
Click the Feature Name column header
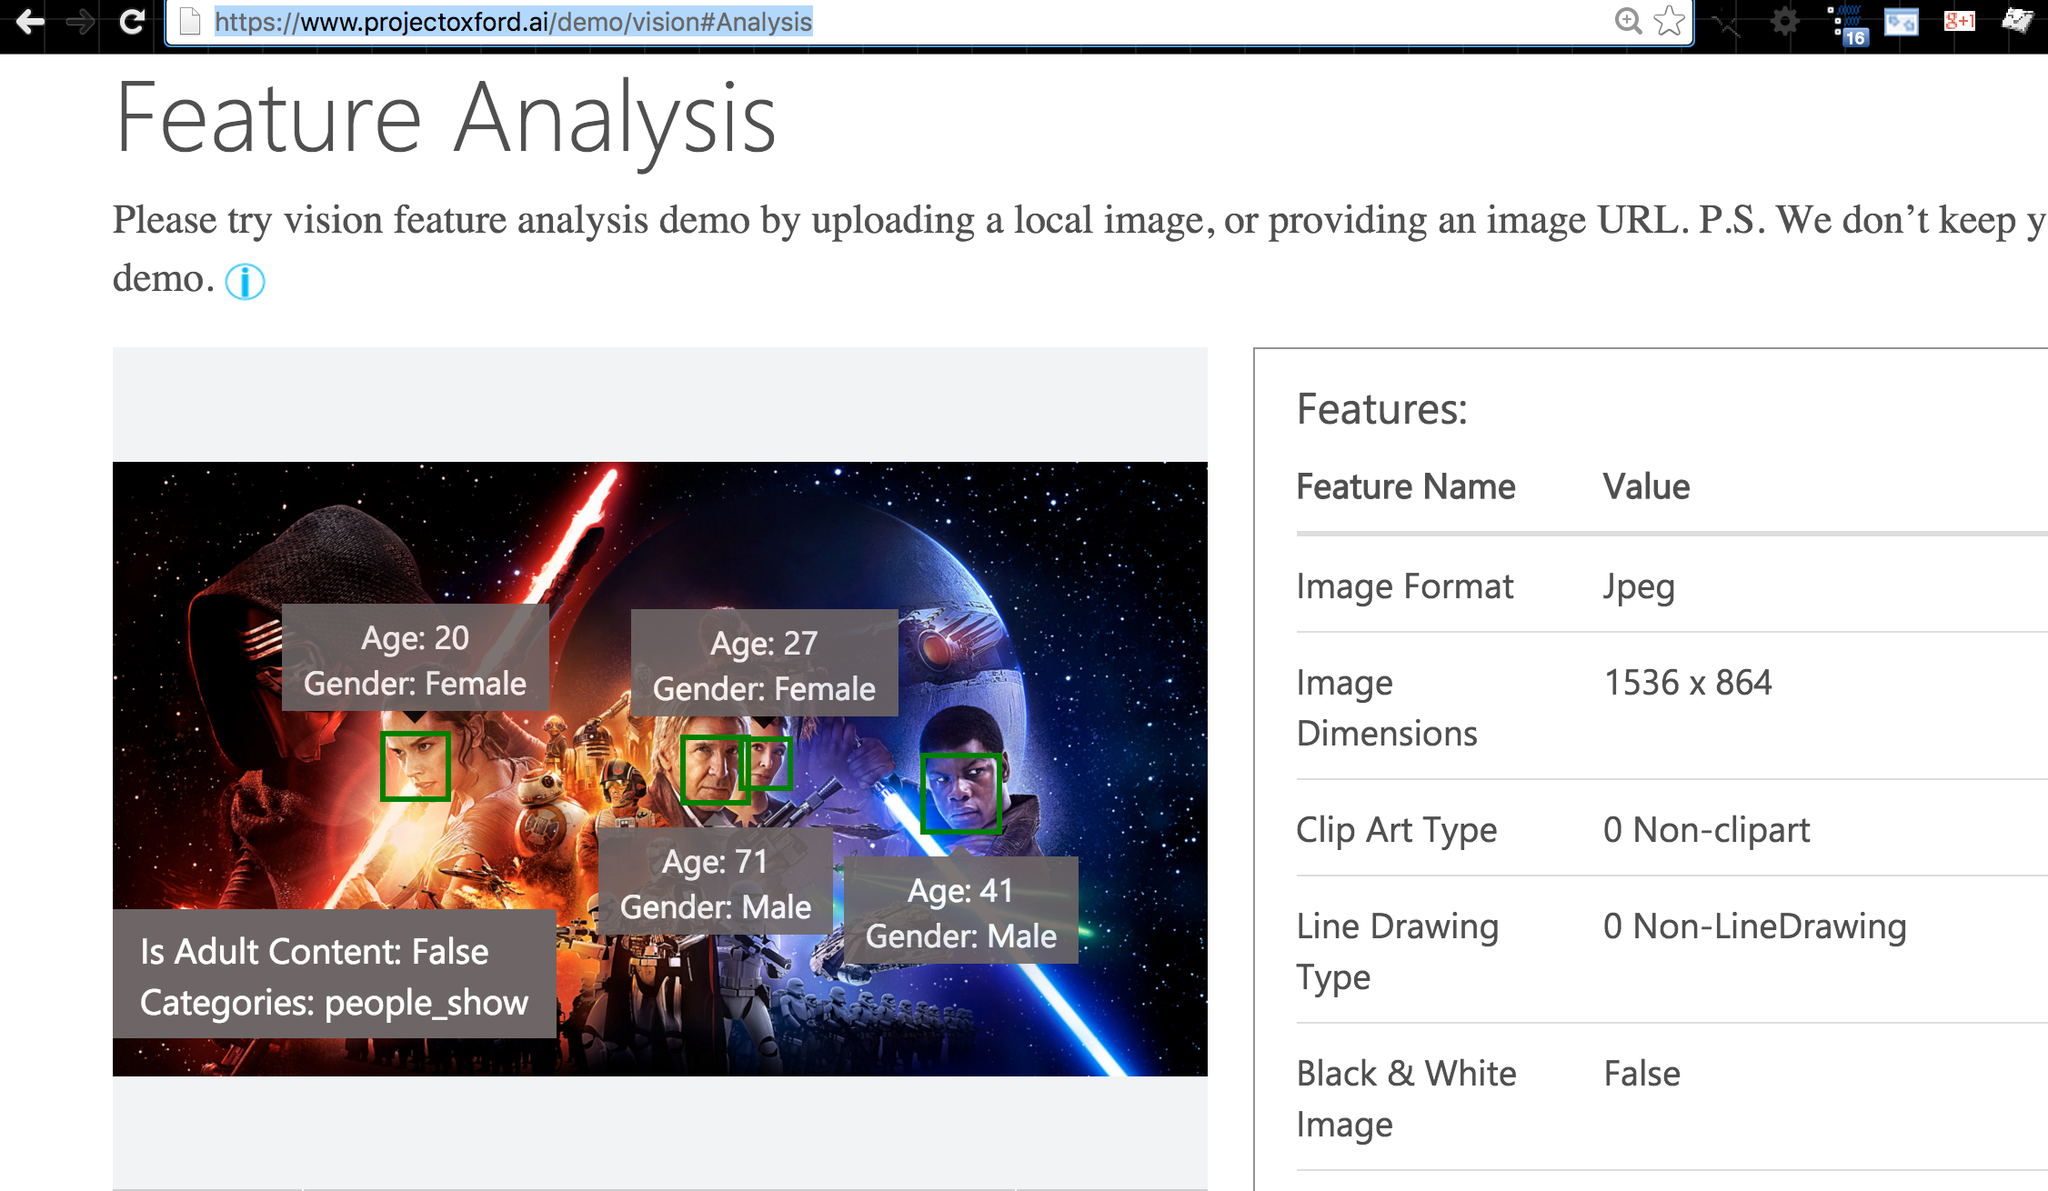point(1405,487)
